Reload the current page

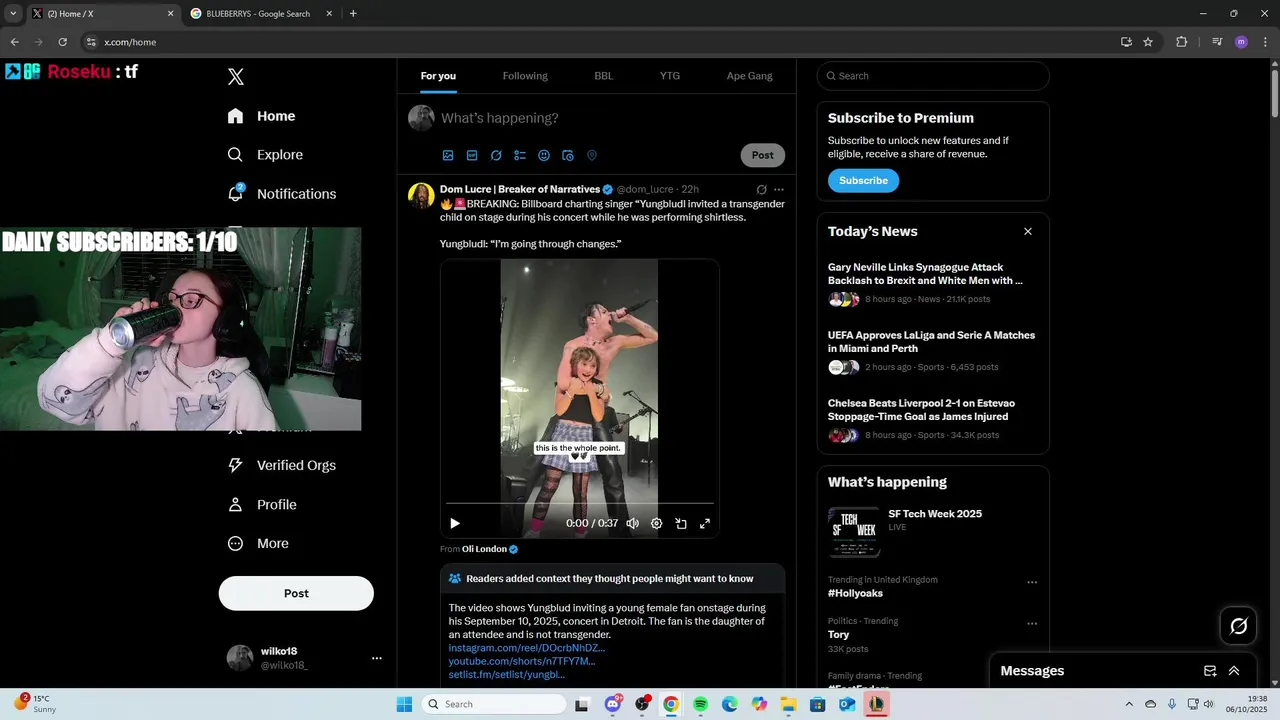63,42
